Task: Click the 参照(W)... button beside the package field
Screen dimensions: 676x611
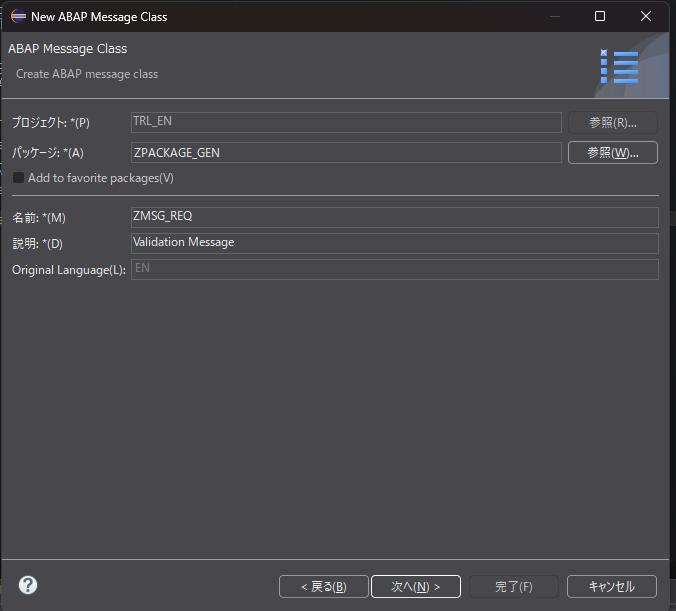Action: coord(612,152)
